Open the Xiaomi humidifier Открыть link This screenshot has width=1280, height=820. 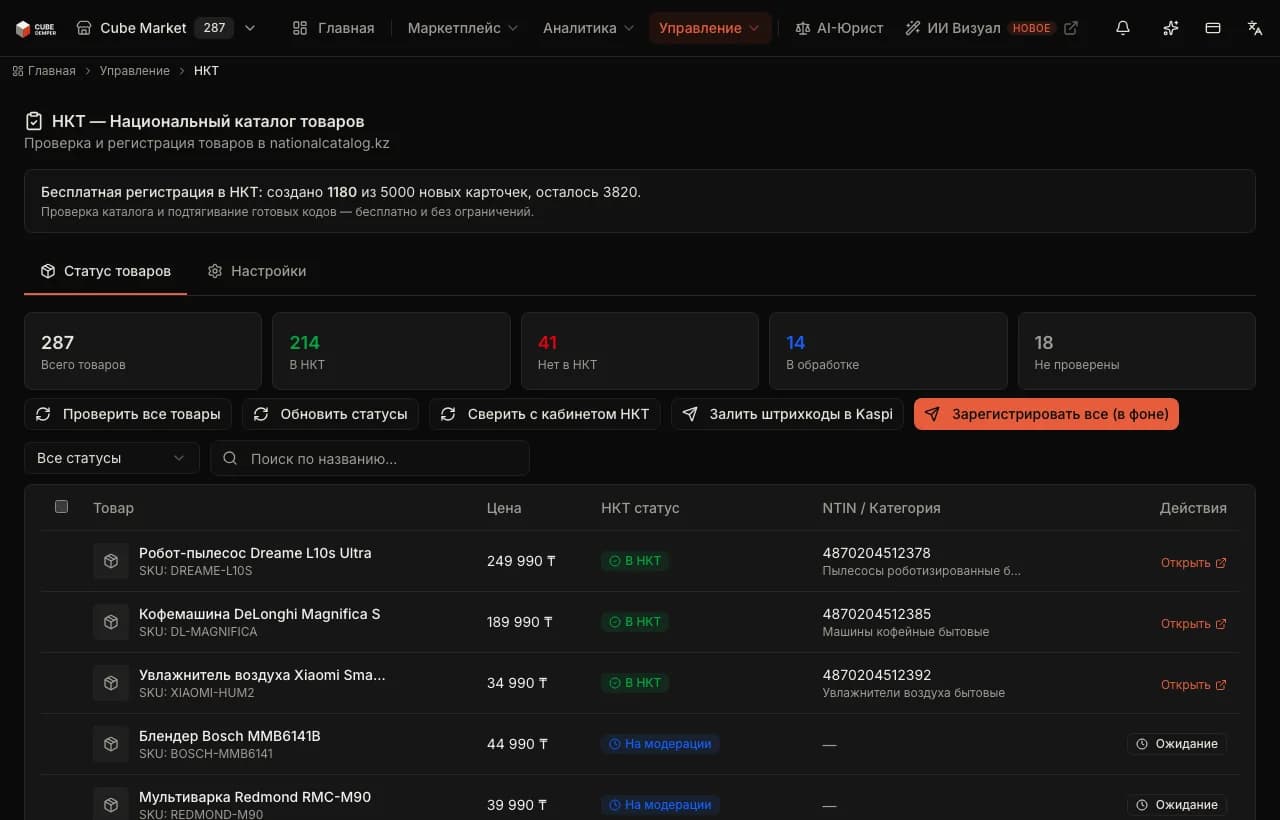(1194, 684)
